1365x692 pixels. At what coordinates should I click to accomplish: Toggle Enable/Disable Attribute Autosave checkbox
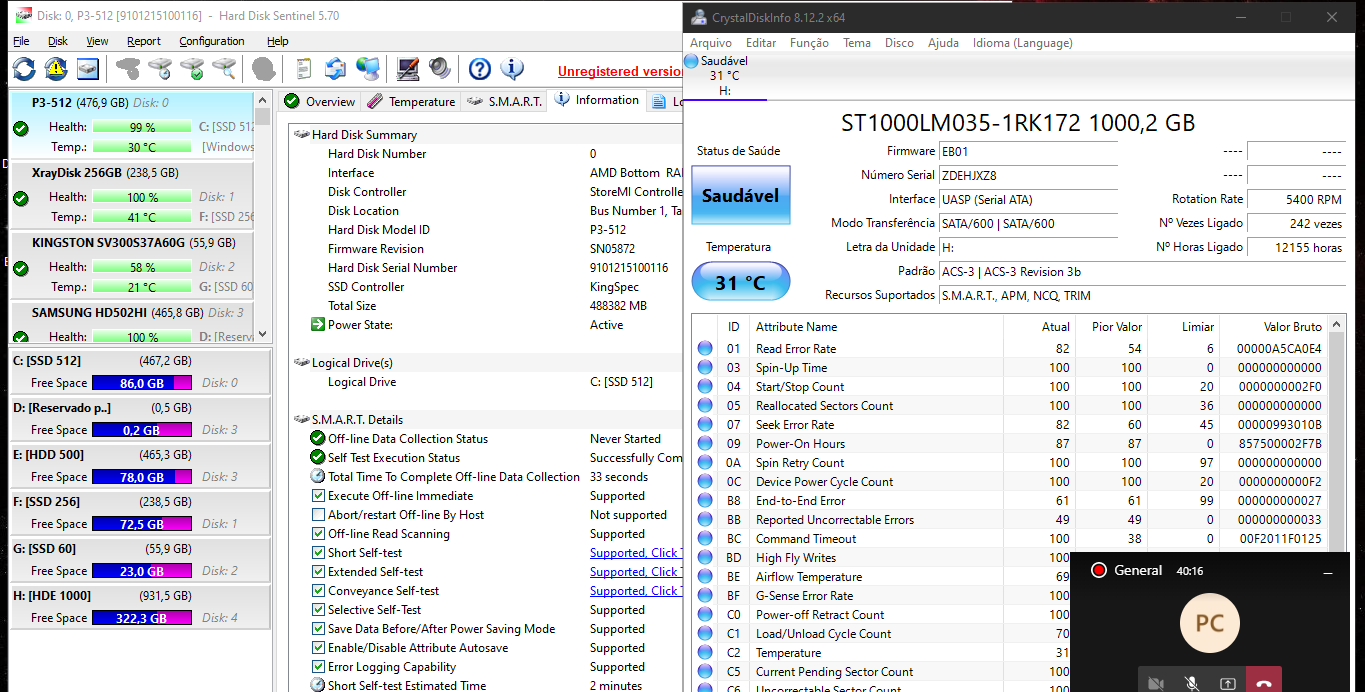(318, 648)
